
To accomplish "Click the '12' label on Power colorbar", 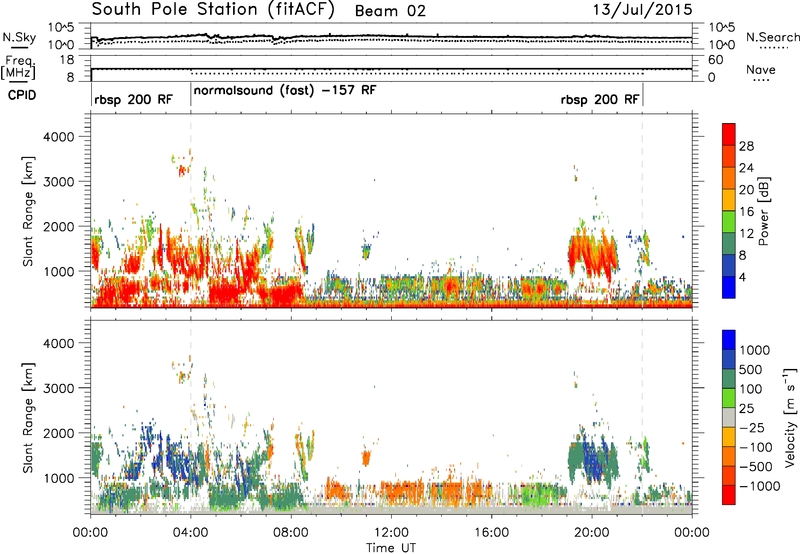I will 746,233.
